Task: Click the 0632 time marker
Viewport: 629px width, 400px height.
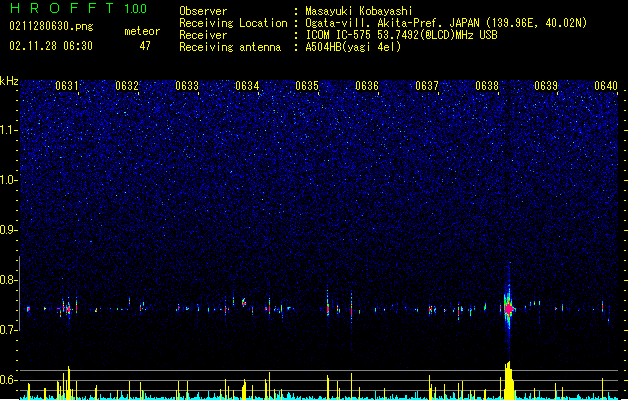Action: point(127,86)
